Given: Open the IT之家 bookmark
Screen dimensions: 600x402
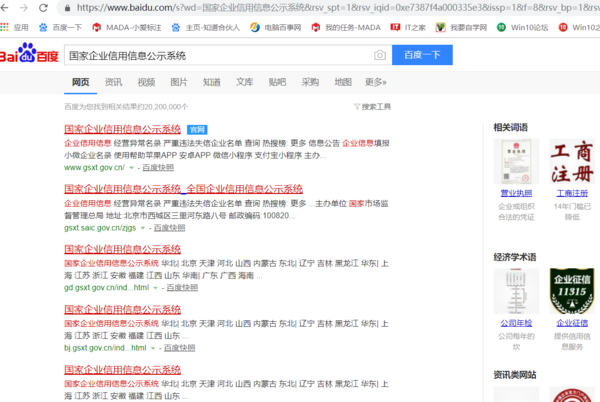Looking at the screenshot, I should pos(408,28).
